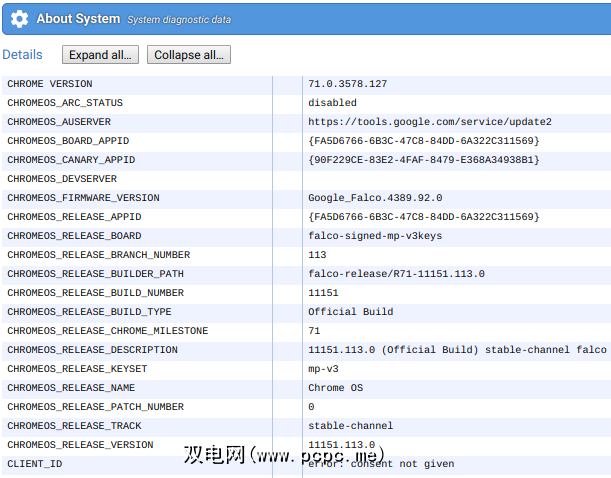Viewport: 611px width, 478px height.
Task: Click the falco-release/R71-11151.113.0 value
Action: click(x=396, y=274)
